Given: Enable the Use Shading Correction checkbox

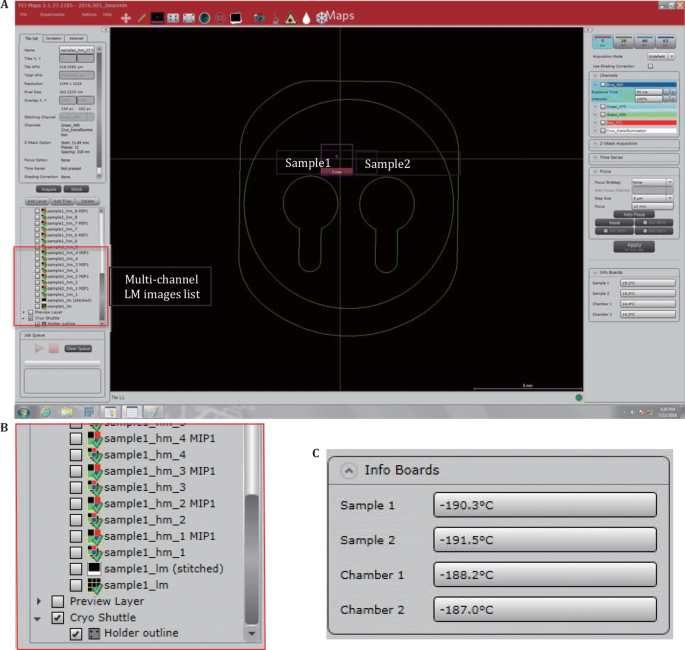Looking at the screenshot, I should (650, 65).
